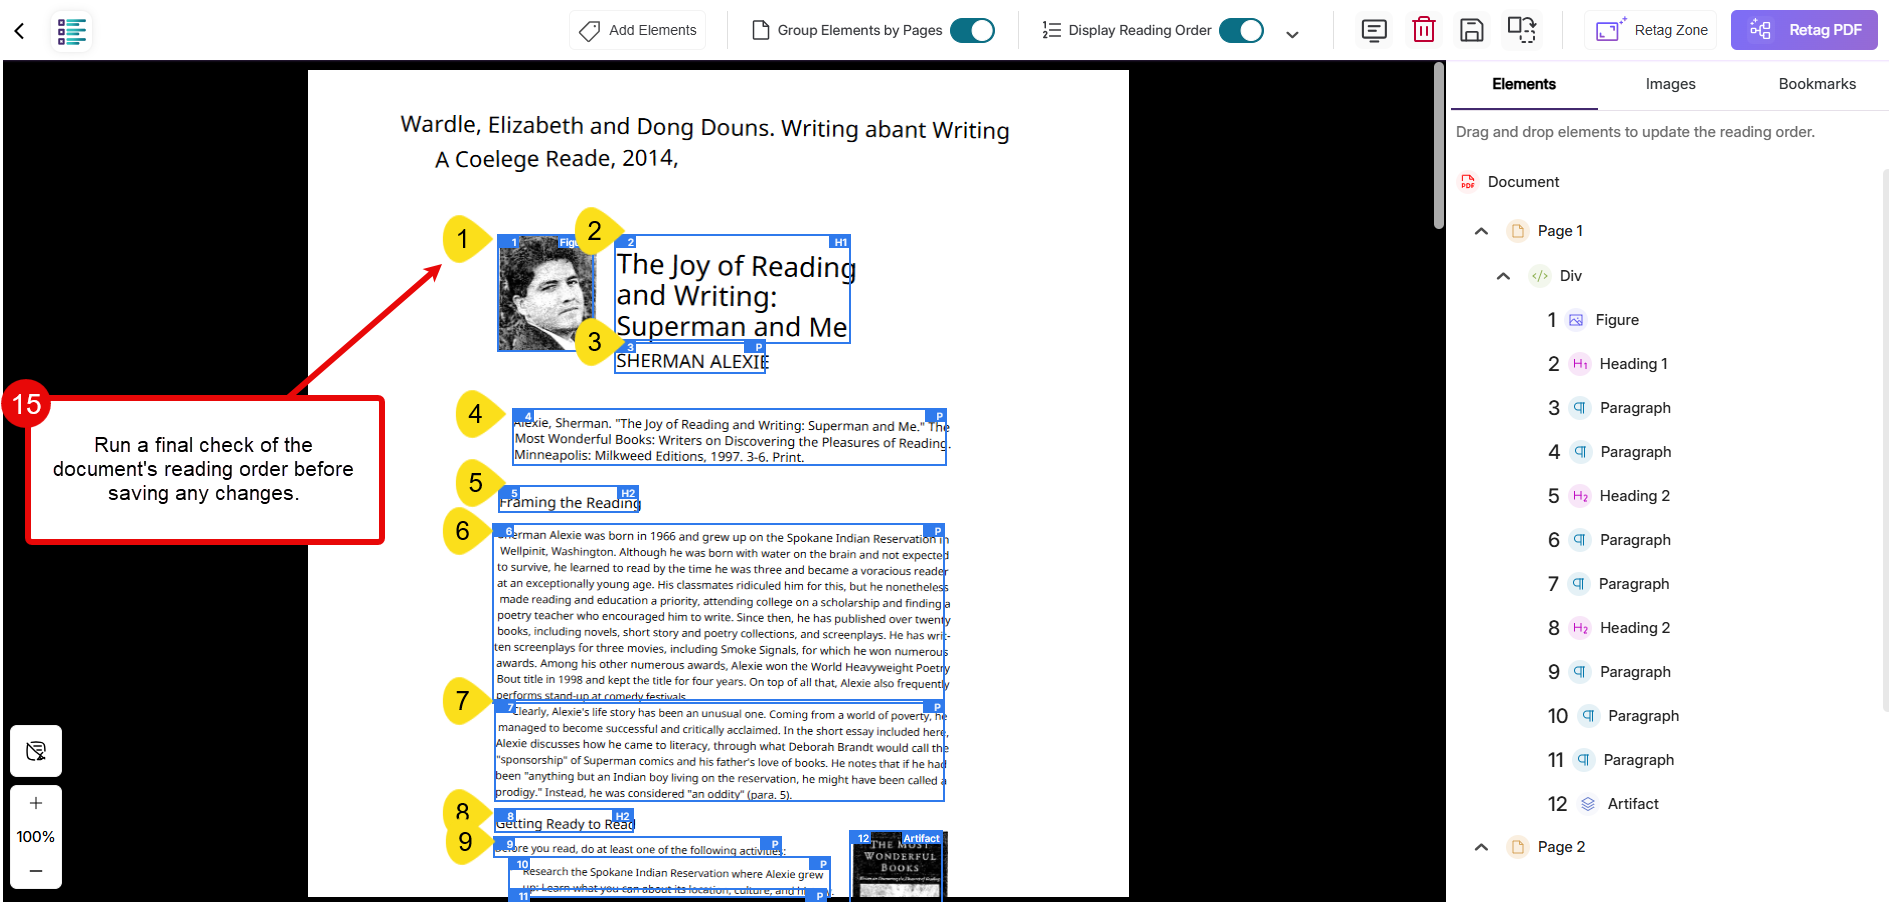This screenshot has width=1889, height=902.
Task: Switch to the Images tab
Action: click(x=1670, y=84)
